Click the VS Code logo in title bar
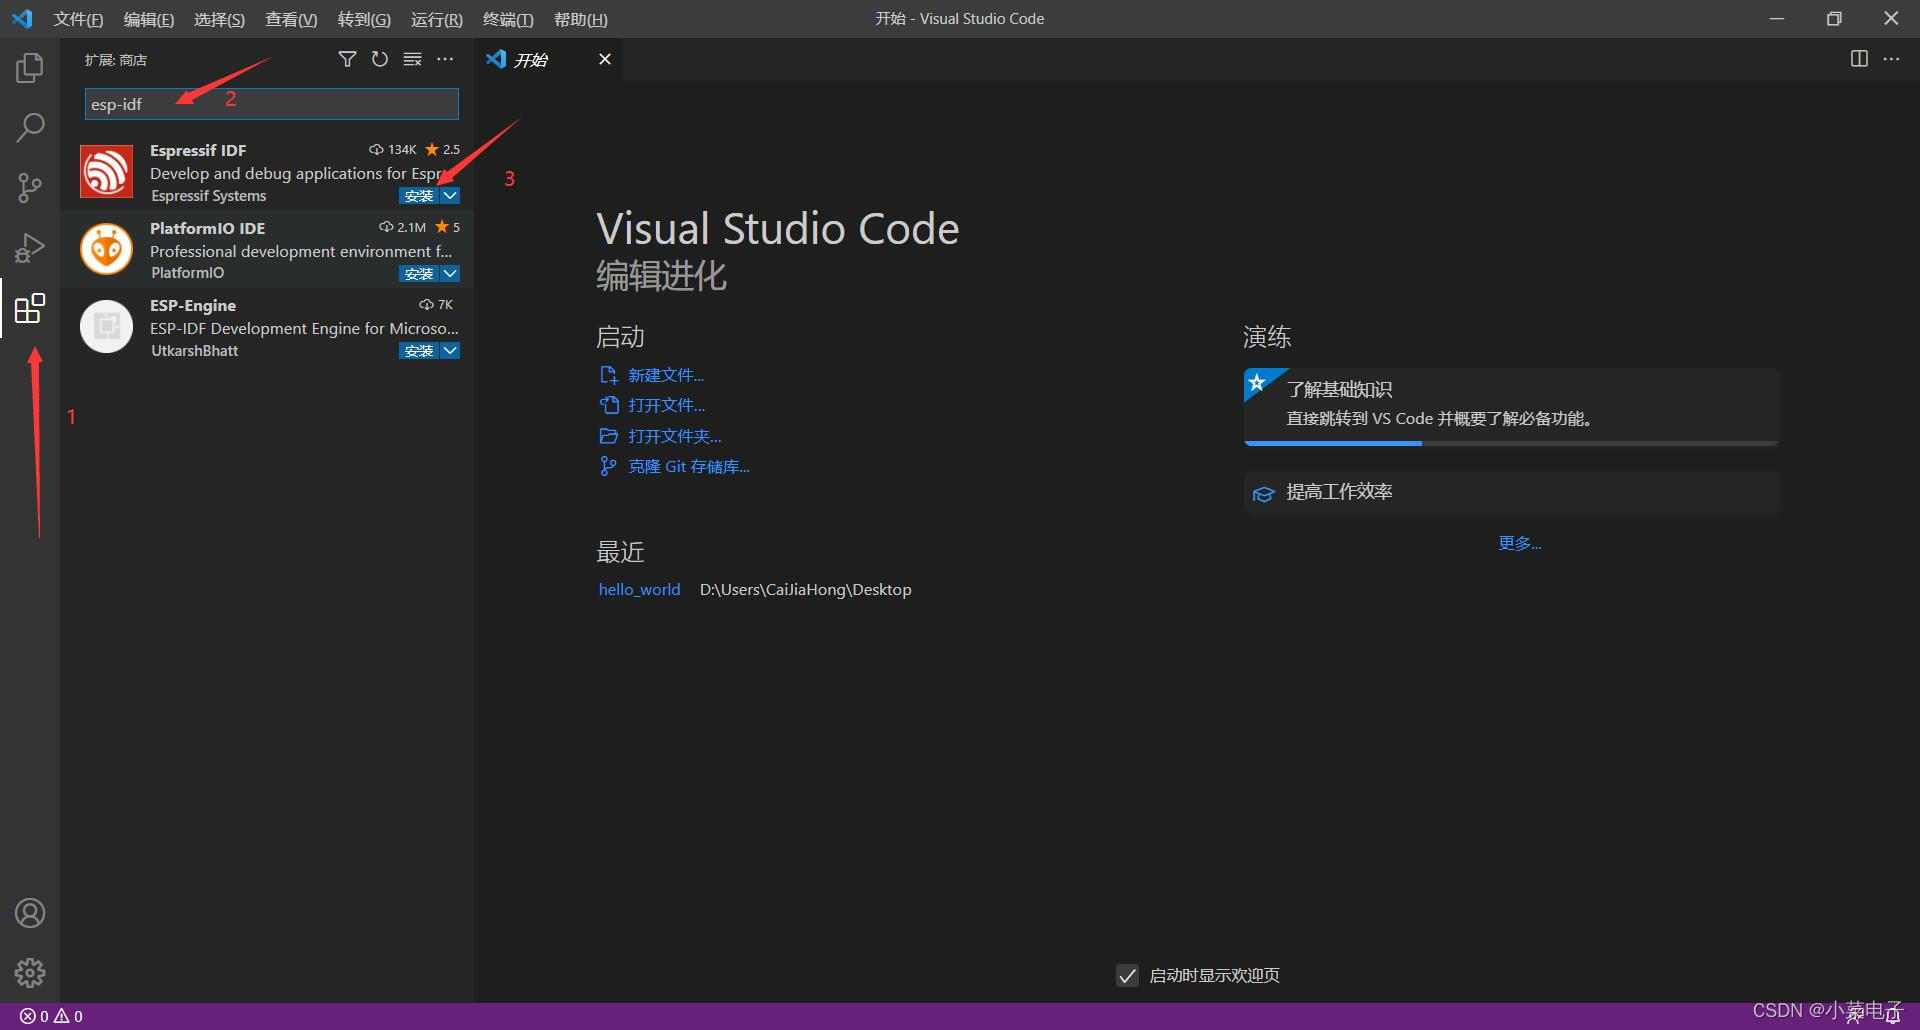 click(x=22, y=18)
